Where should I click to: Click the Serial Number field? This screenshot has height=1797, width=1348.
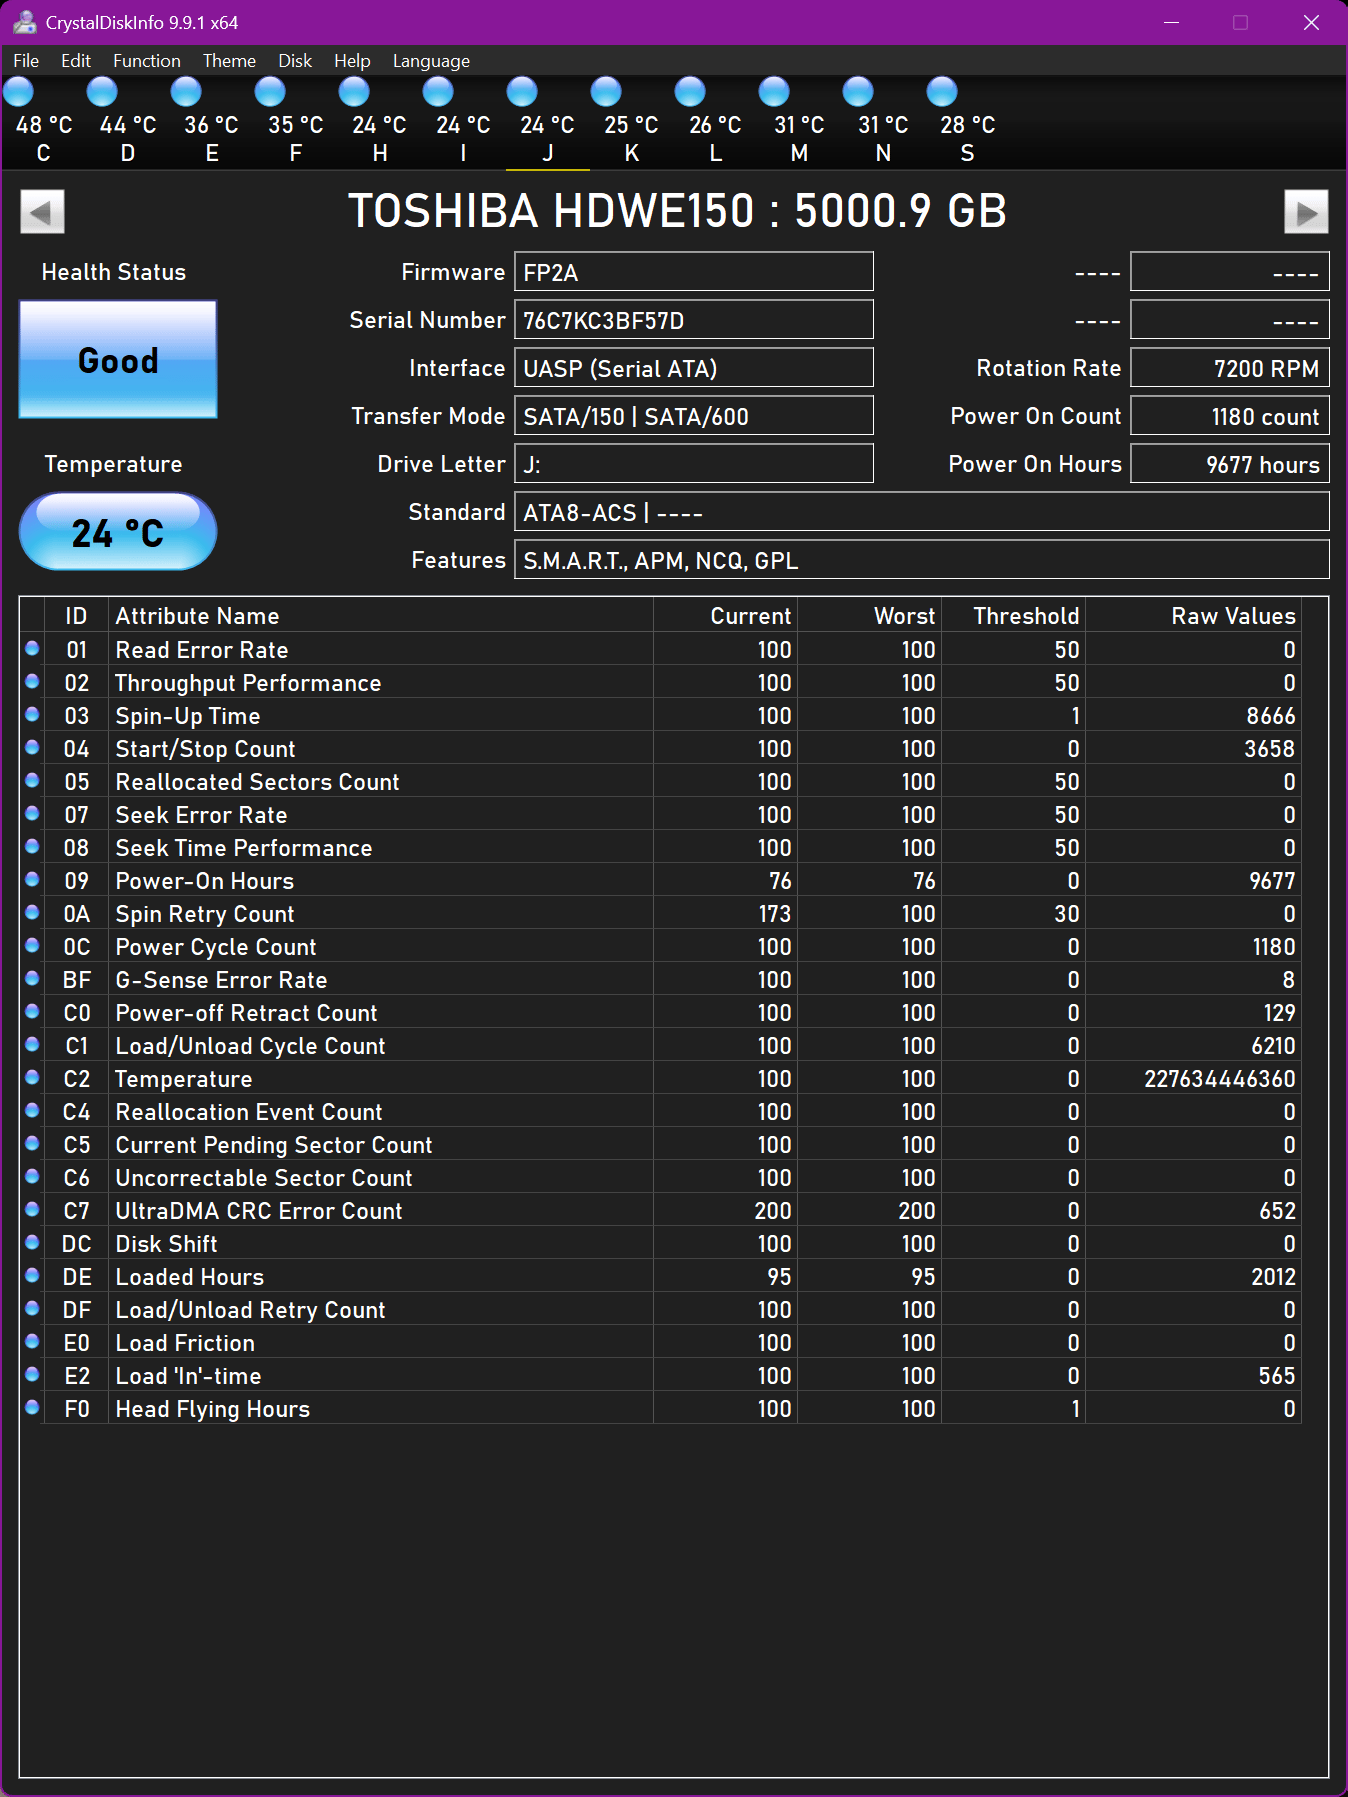tap(694, 320)
